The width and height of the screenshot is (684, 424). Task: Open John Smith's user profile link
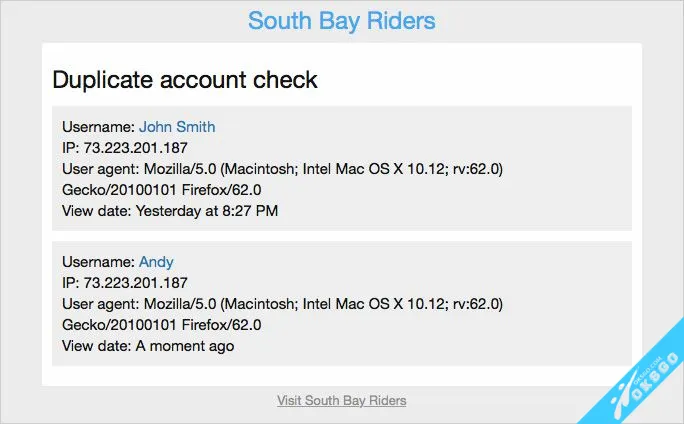click(x=177, y=127)
